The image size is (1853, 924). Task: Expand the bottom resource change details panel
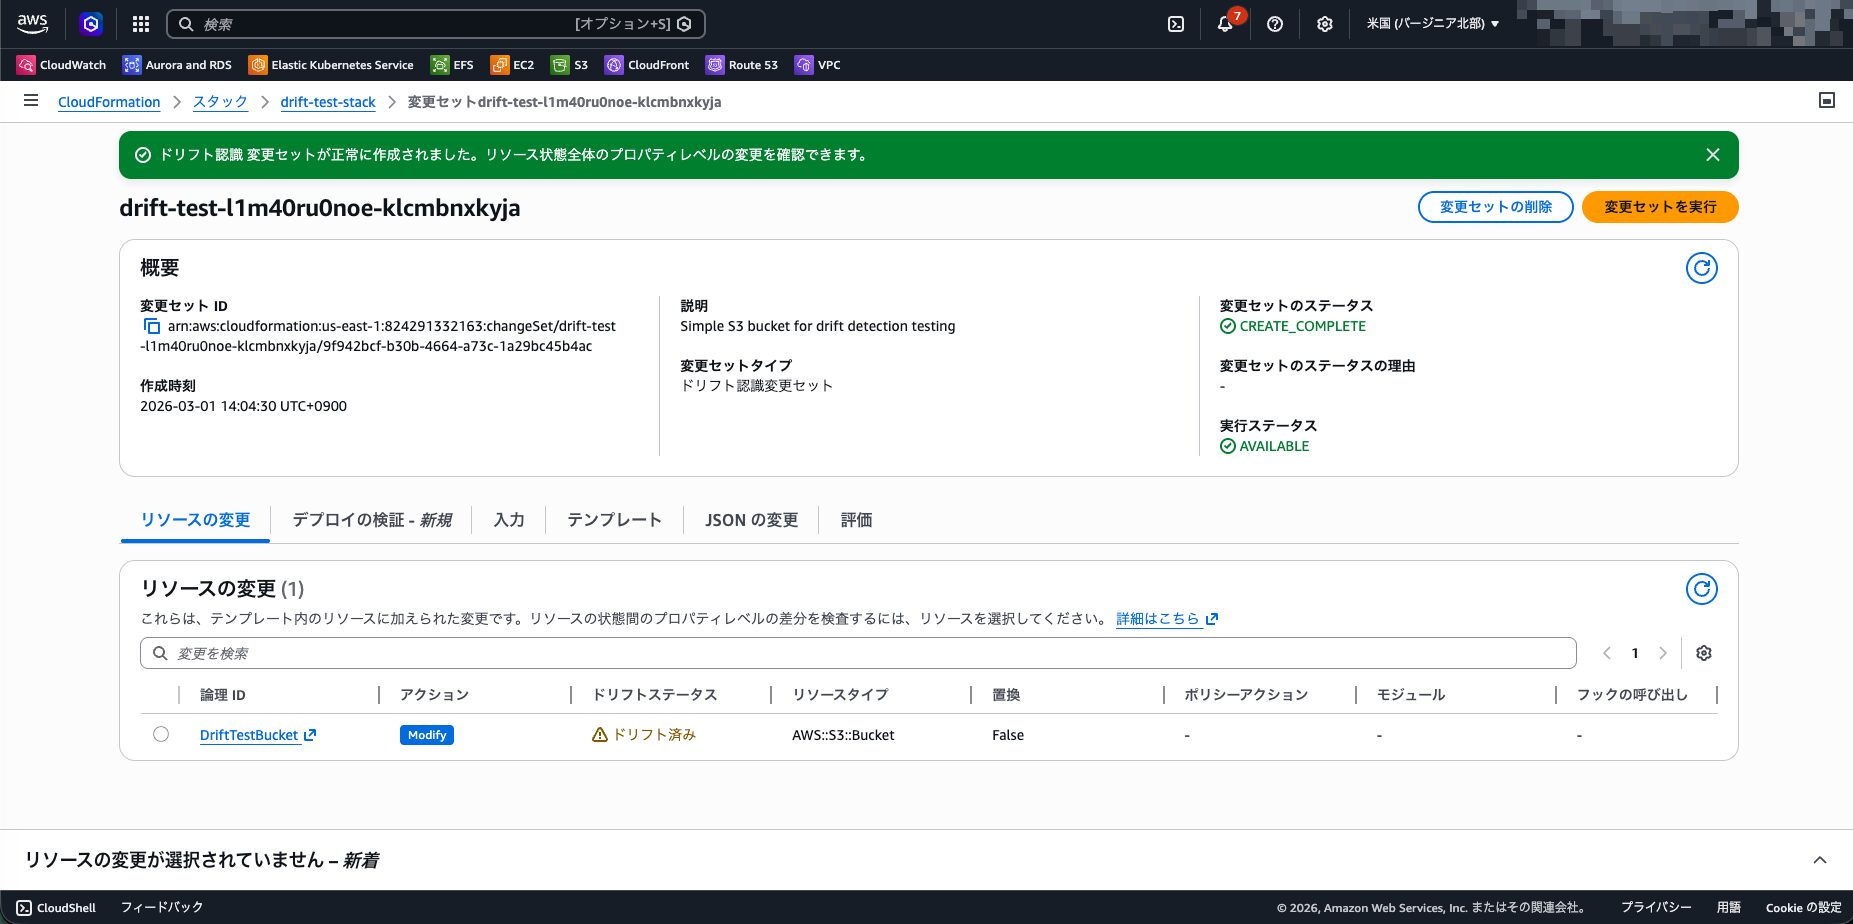1819,860
